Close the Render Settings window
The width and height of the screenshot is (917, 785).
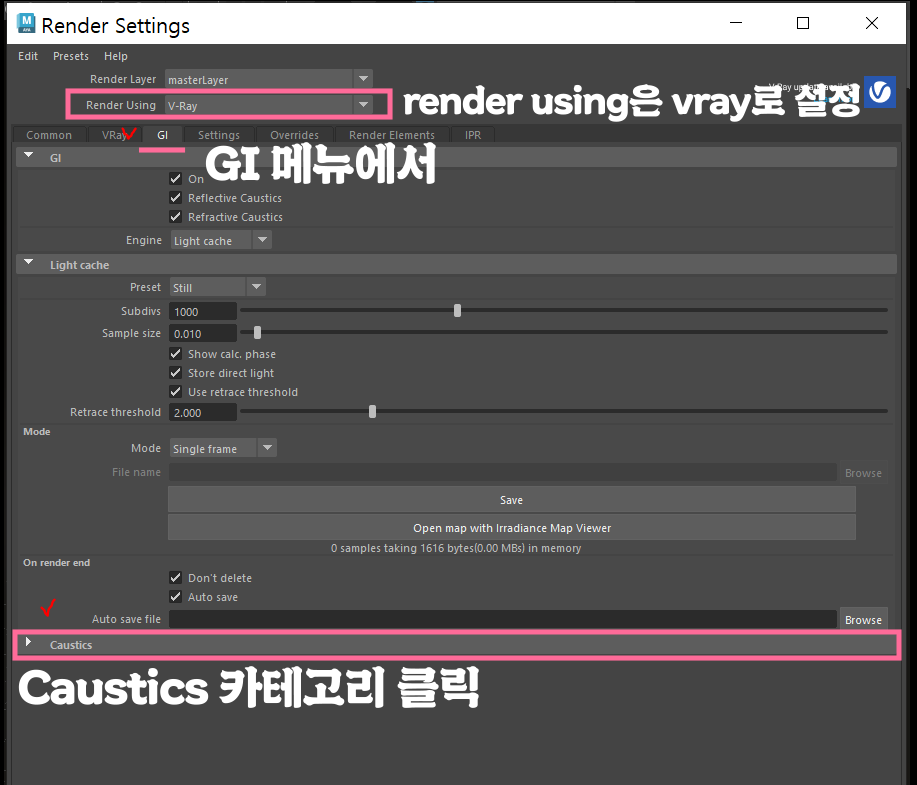pyautogui.click(x=872, y=23)
